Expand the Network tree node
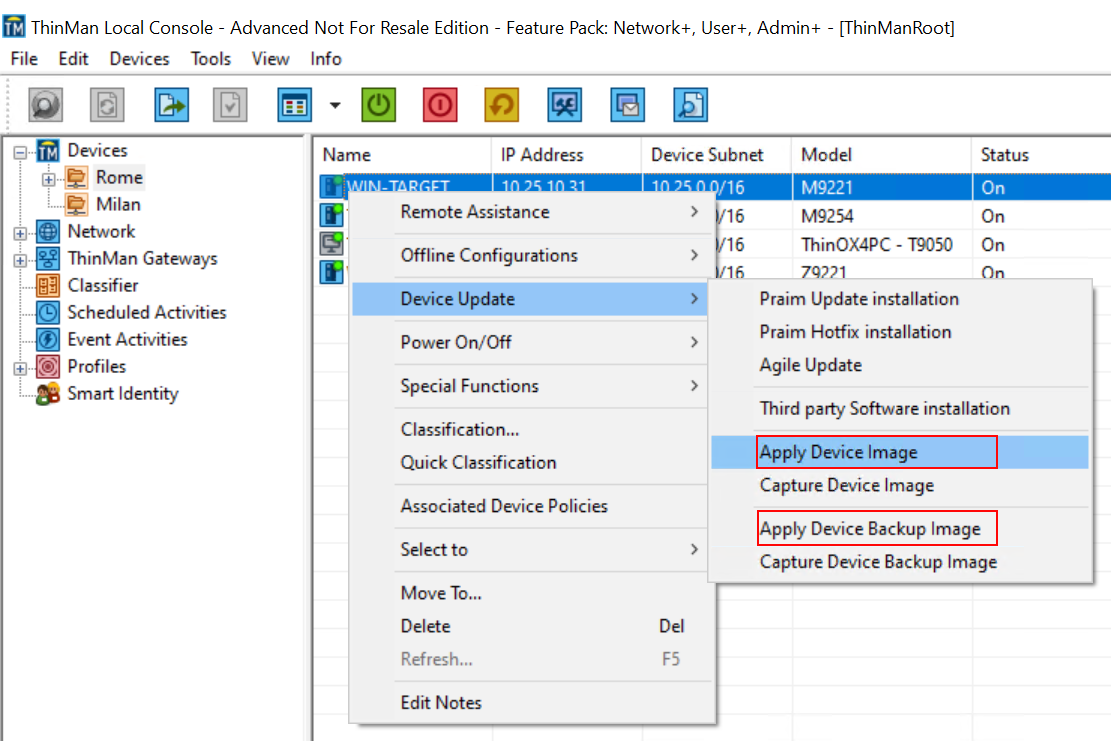 click(20, 233)
